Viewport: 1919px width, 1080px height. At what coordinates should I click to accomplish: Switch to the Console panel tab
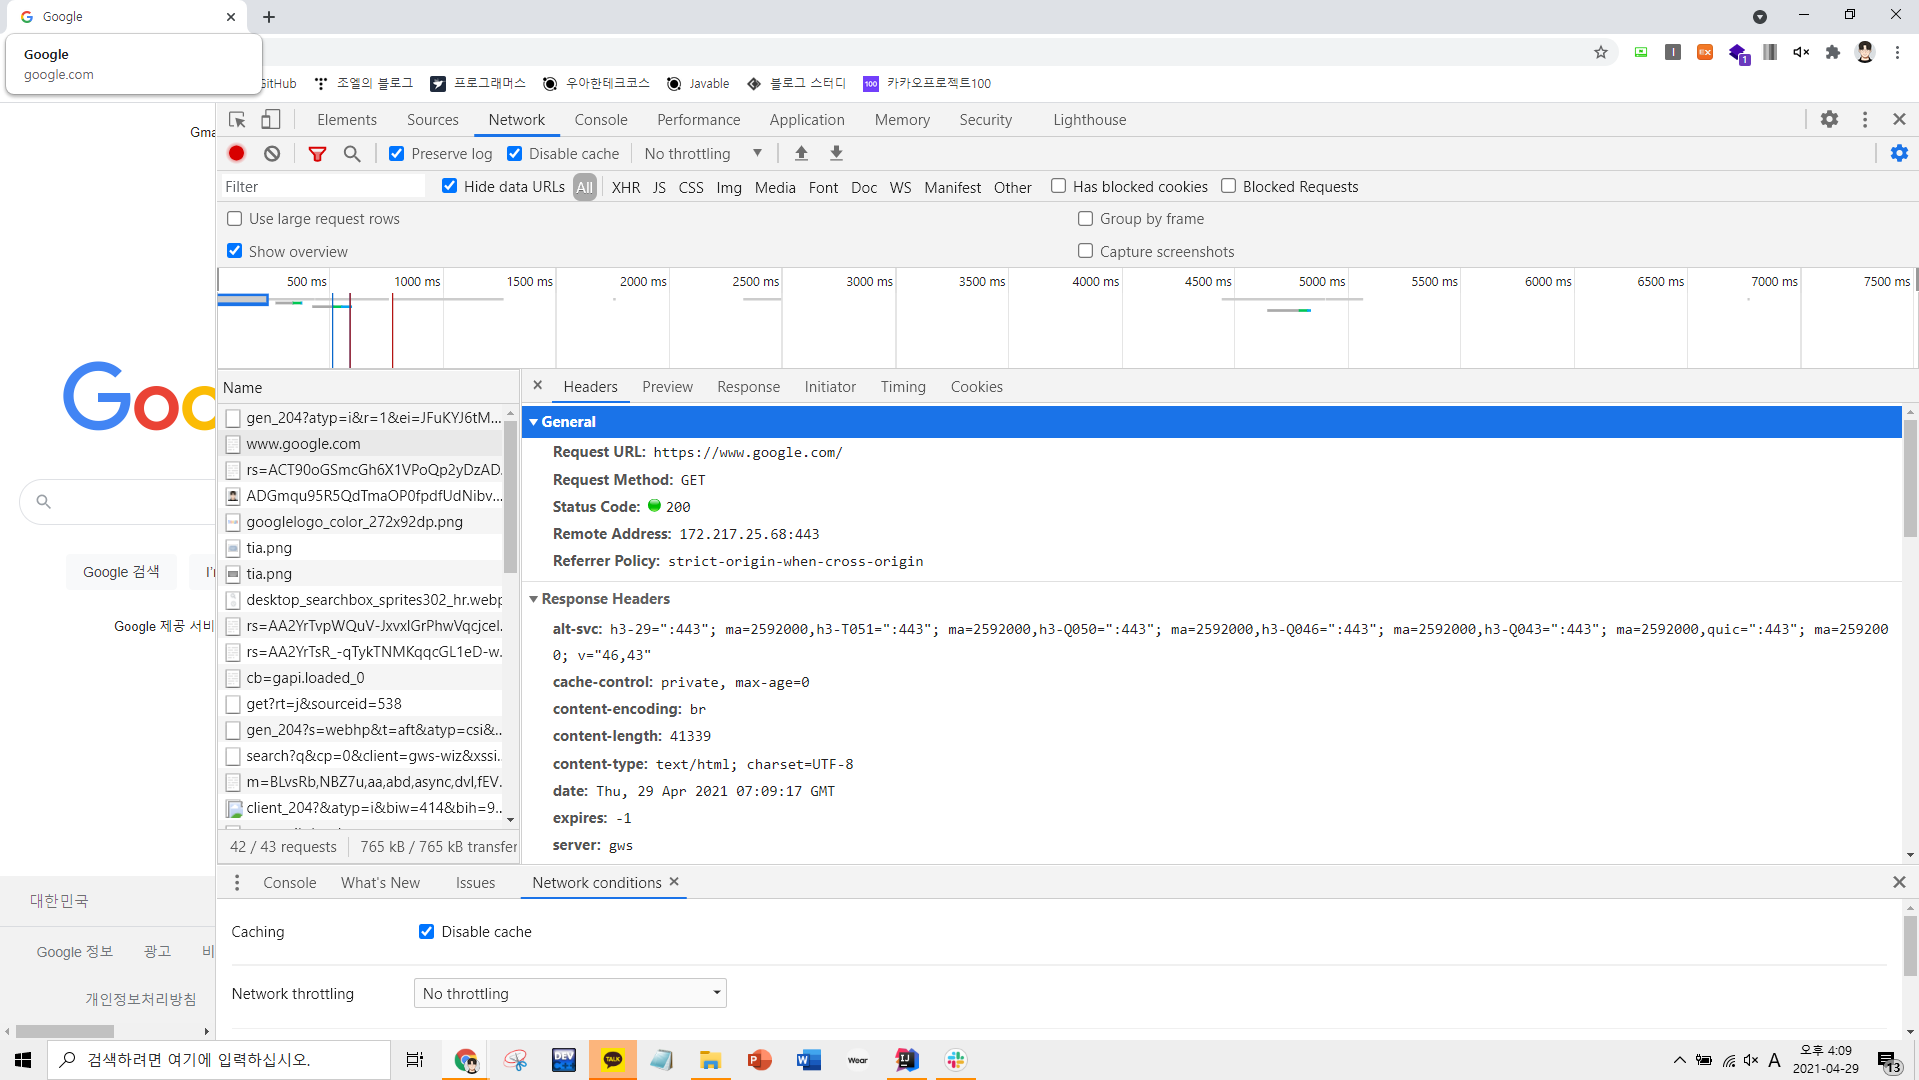pos(600,119)
